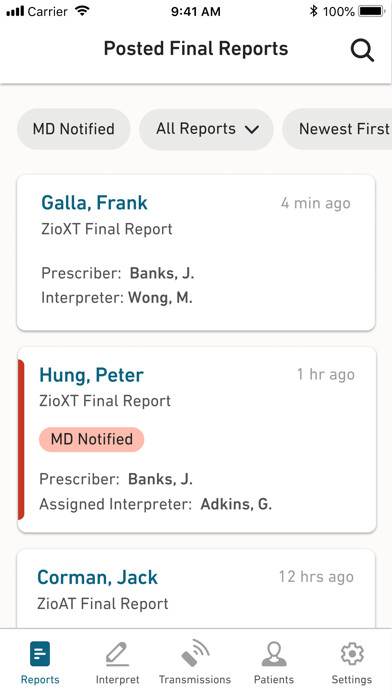392x696 pixels.
Task: Tap the Wi-Fi status icon
Action: tap(82, 11)
